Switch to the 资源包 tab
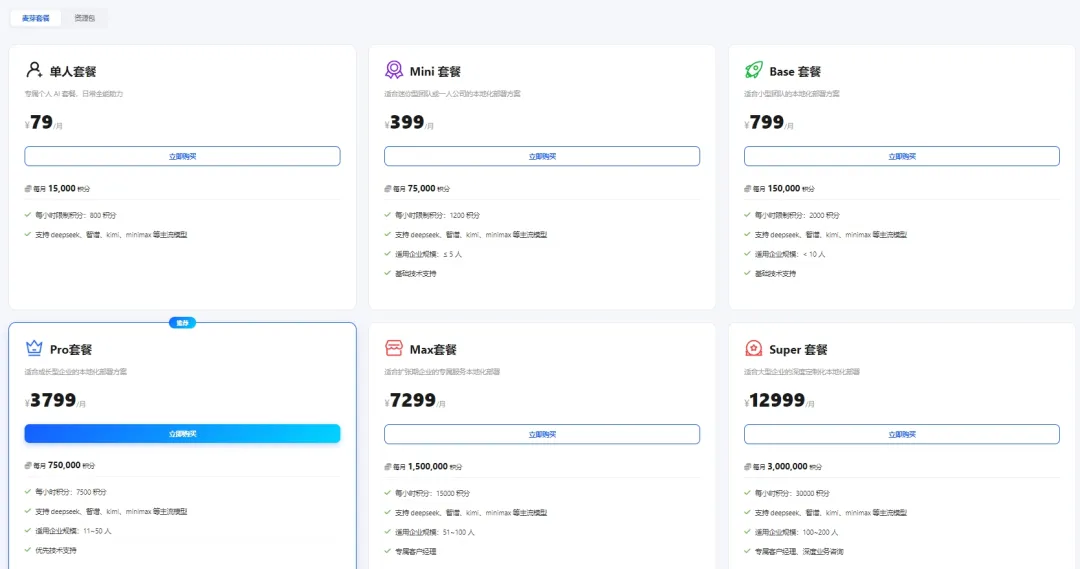The height and width of the screenshot is (569, 1080). coord(85,18)
